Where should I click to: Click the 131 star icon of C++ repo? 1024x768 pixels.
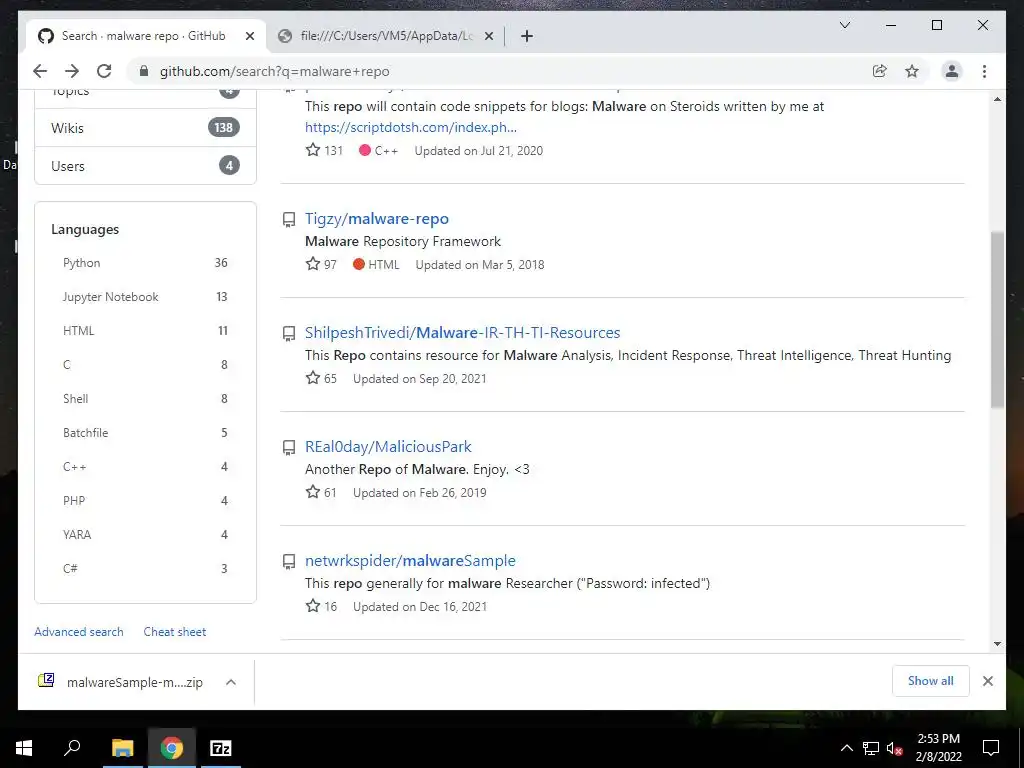coord(313,150)
